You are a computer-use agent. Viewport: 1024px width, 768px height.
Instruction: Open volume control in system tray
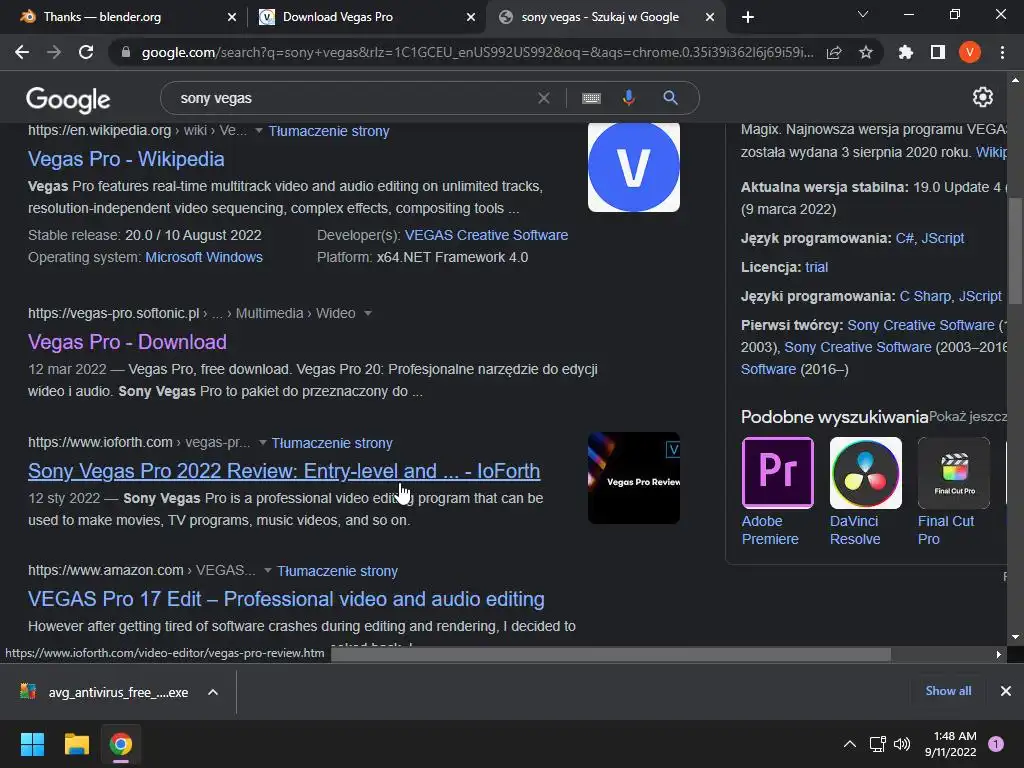coord(902,744)
